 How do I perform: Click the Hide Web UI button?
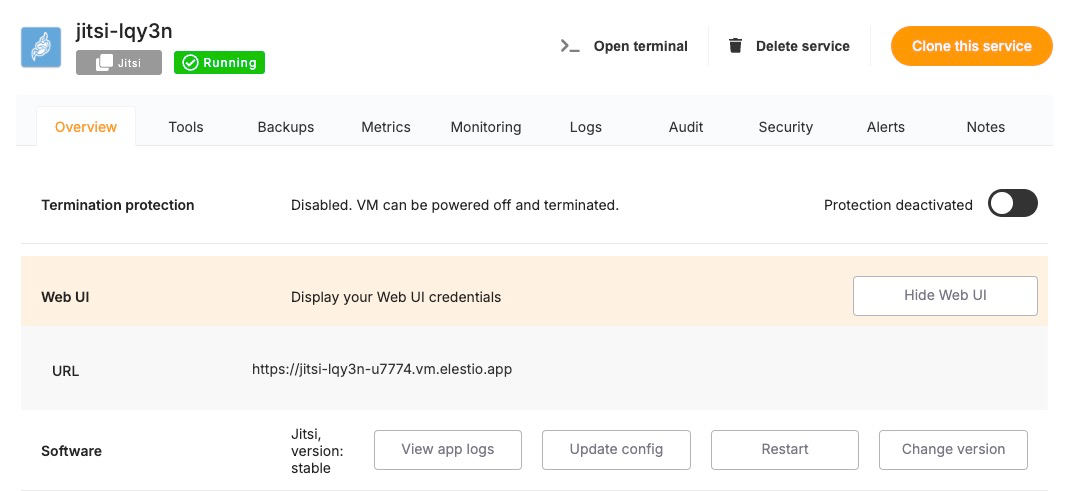(x=945, y=296)
